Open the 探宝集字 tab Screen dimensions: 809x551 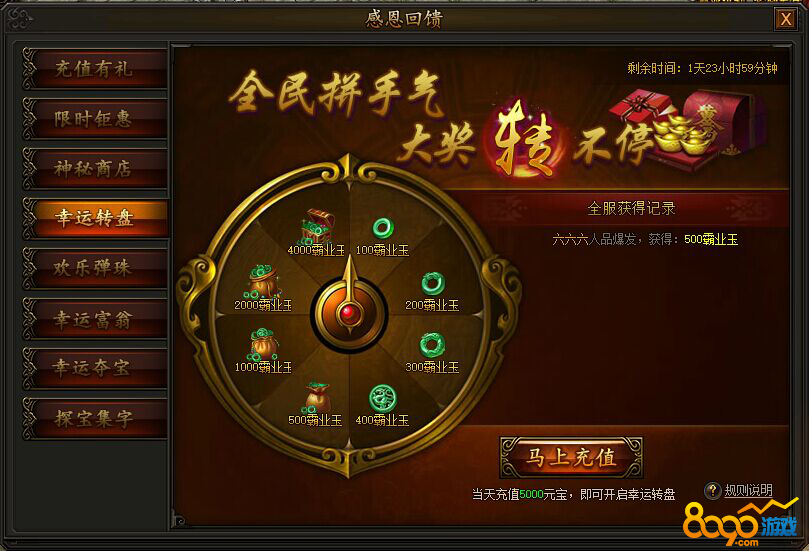tap(95, 418)
